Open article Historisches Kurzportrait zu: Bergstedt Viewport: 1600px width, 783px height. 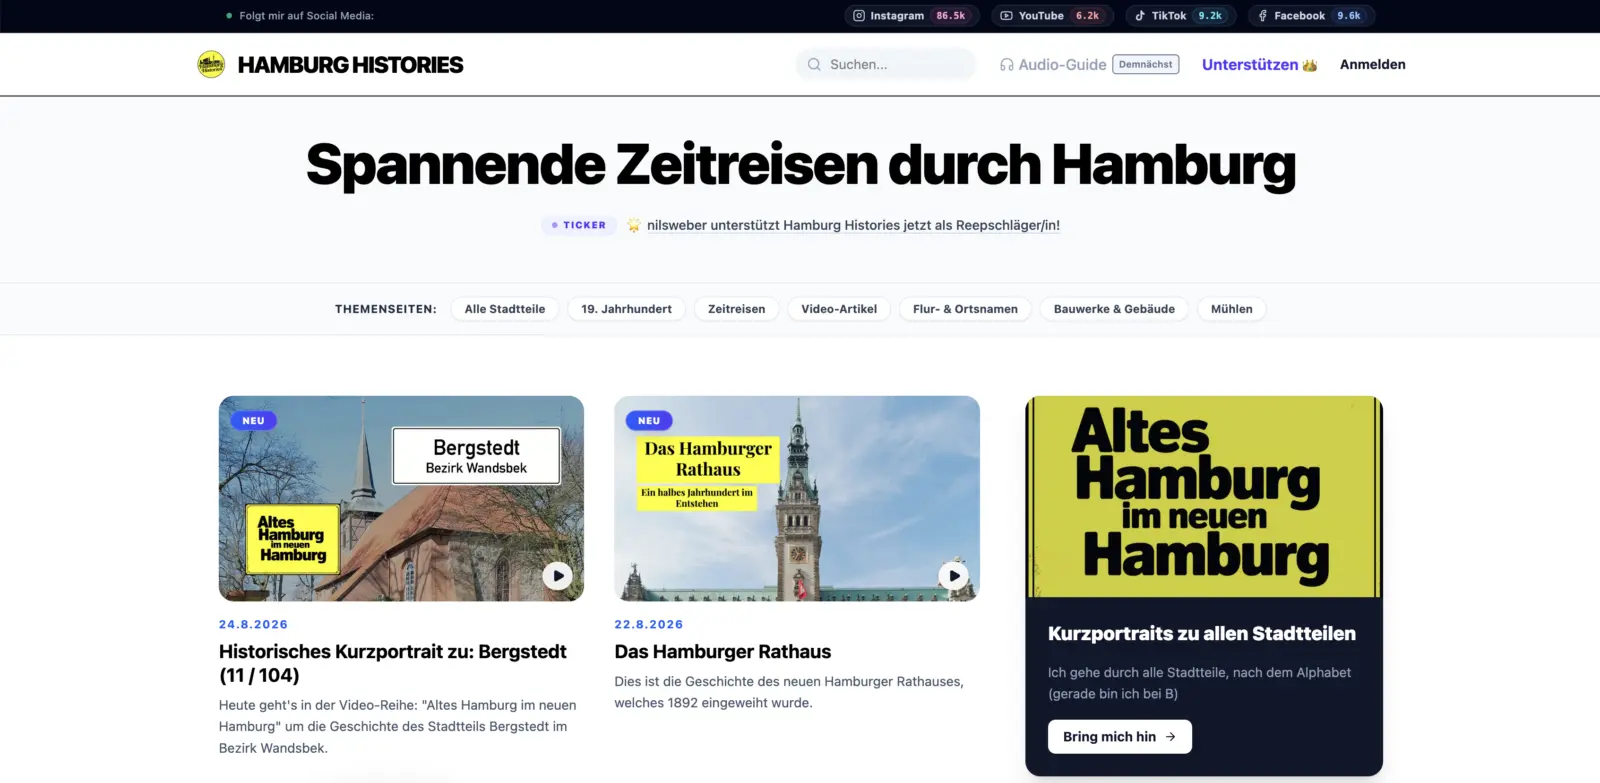pos(393,663)
